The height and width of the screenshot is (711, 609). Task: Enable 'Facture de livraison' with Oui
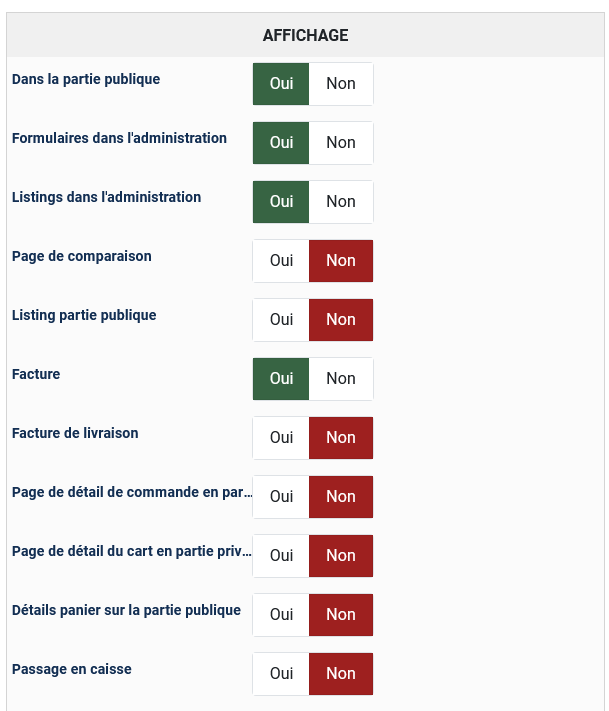coord(281,438)
